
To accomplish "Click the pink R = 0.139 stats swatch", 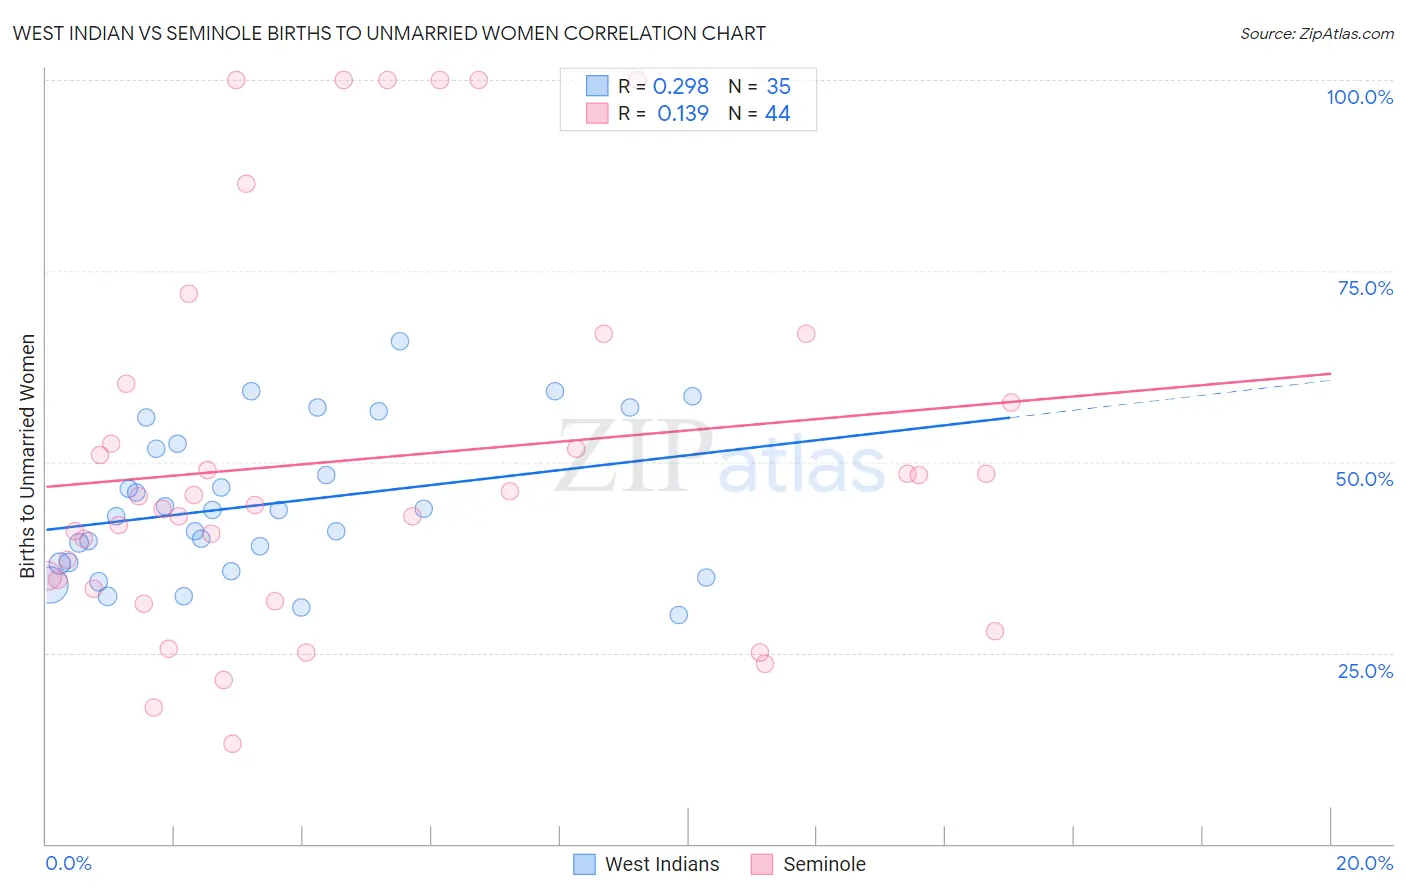I will pos(597,113).
